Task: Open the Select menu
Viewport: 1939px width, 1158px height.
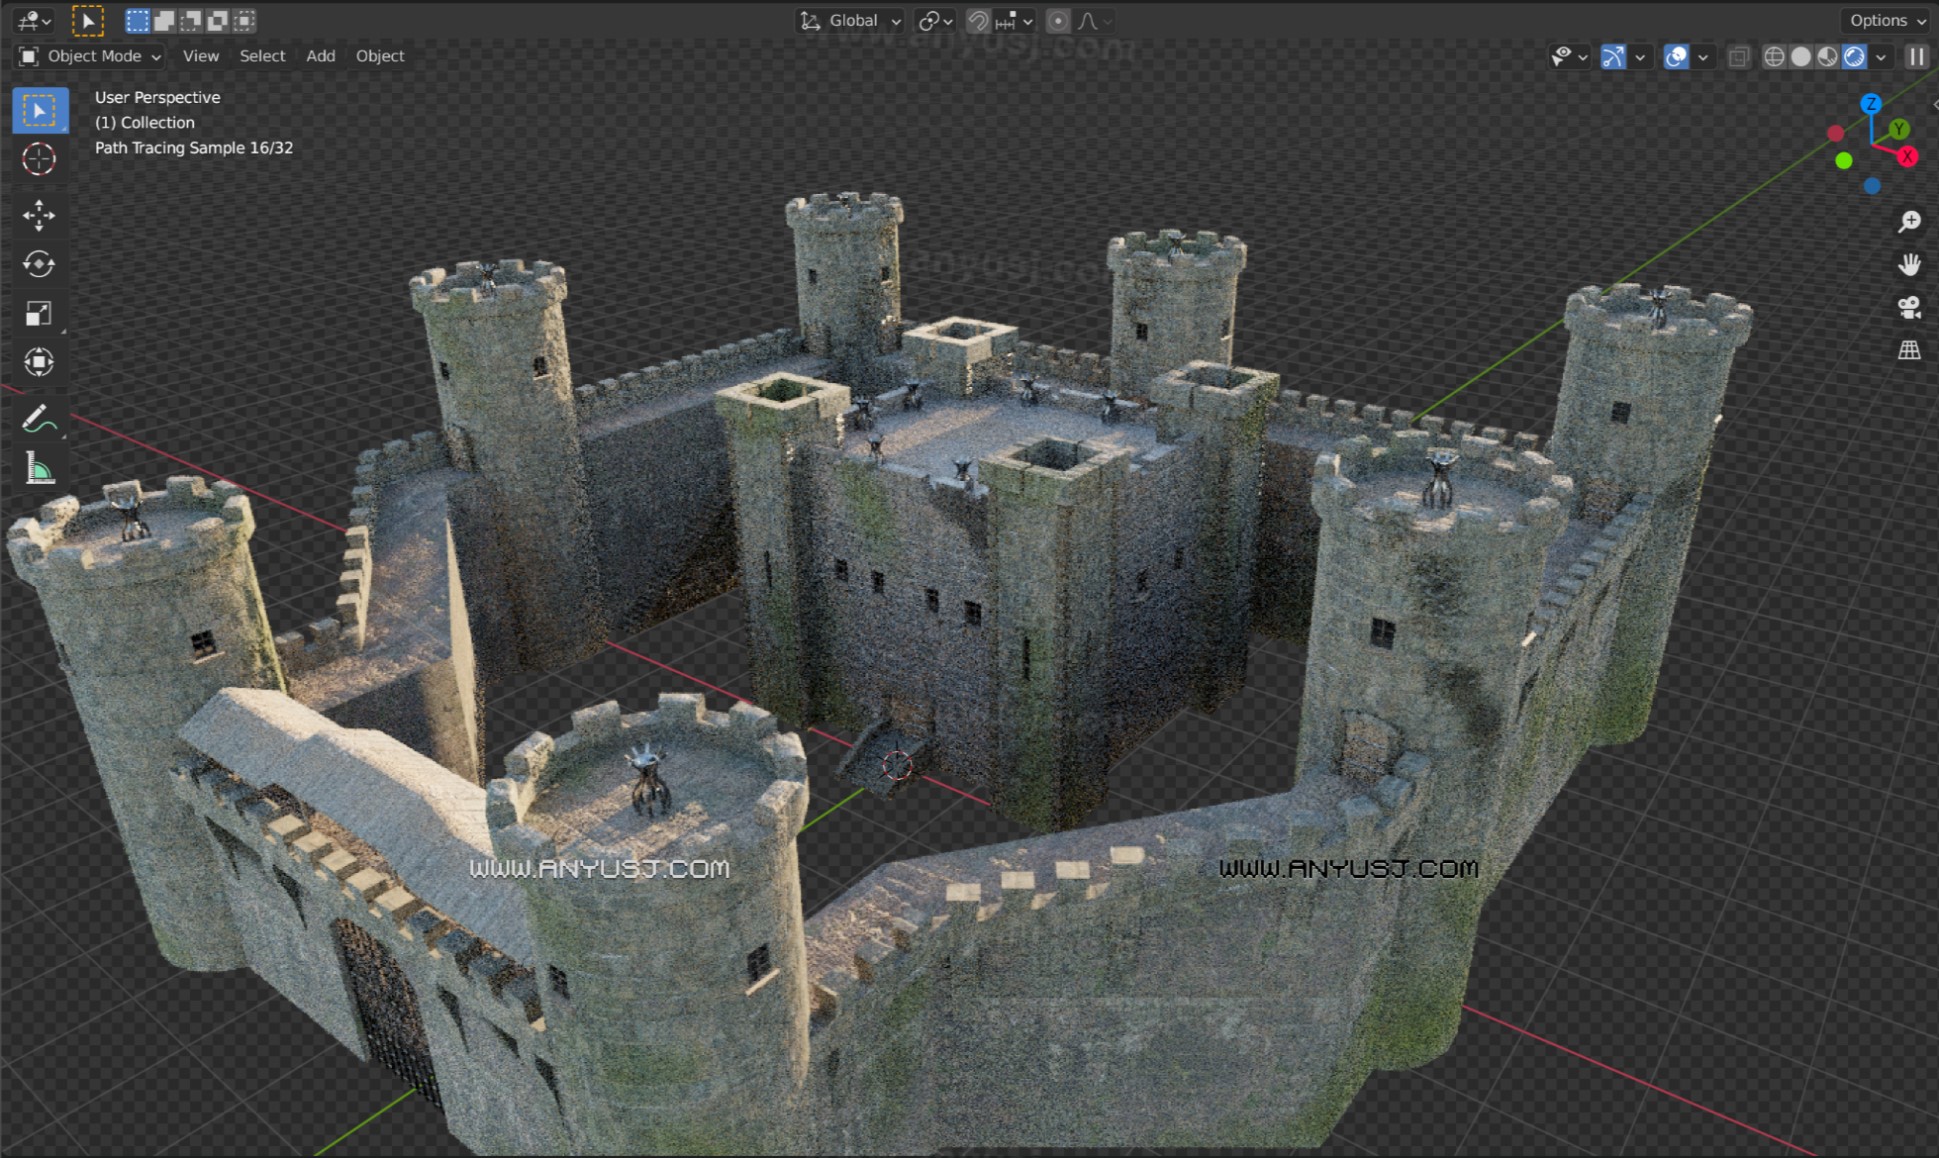Action: [262, 56]
